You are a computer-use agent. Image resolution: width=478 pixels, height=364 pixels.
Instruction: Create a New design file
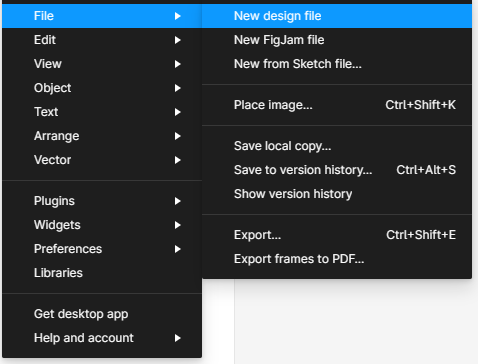(337, 16)
